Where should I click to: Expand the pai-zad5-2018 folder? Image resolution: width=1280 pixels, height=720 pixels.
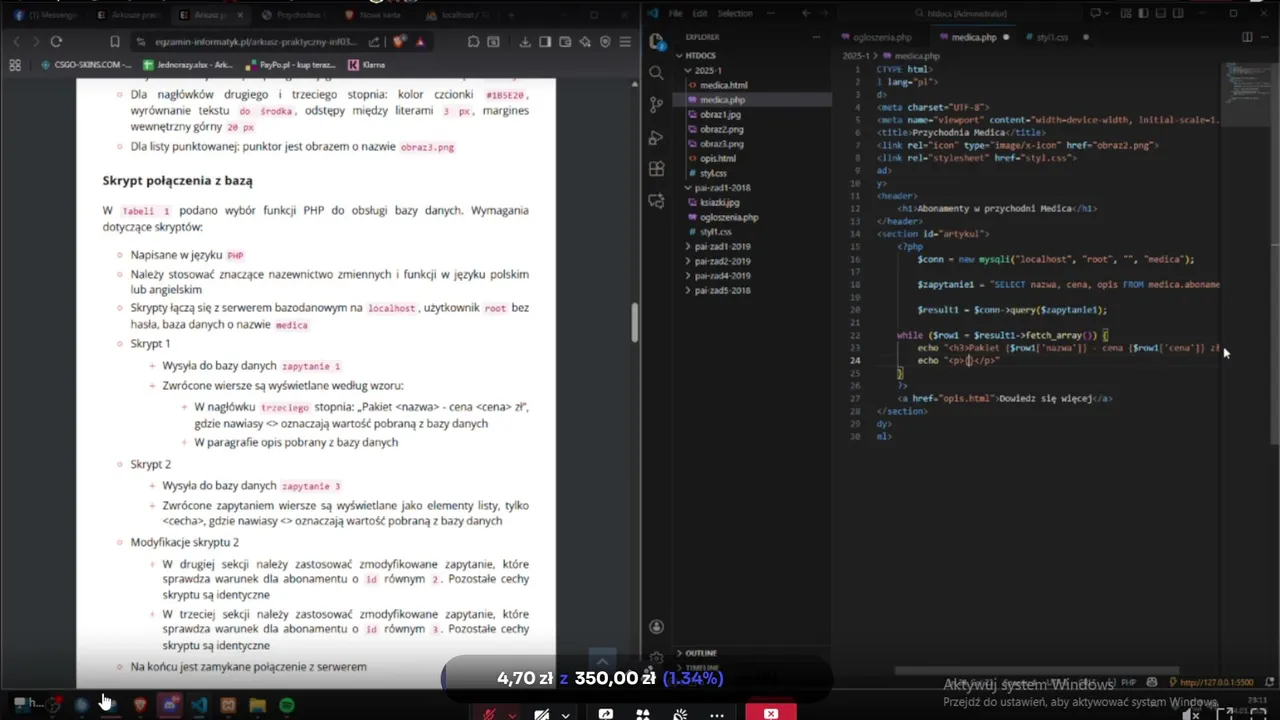(x=722, y=290)
